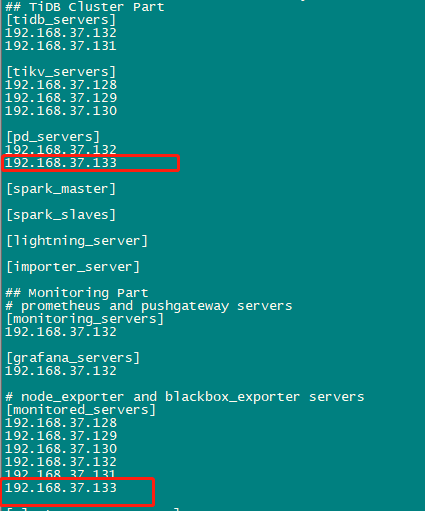425x511 pixels.
Task: Click the '## TiDB Cluster Part' heading
Action: pos(85,7)
